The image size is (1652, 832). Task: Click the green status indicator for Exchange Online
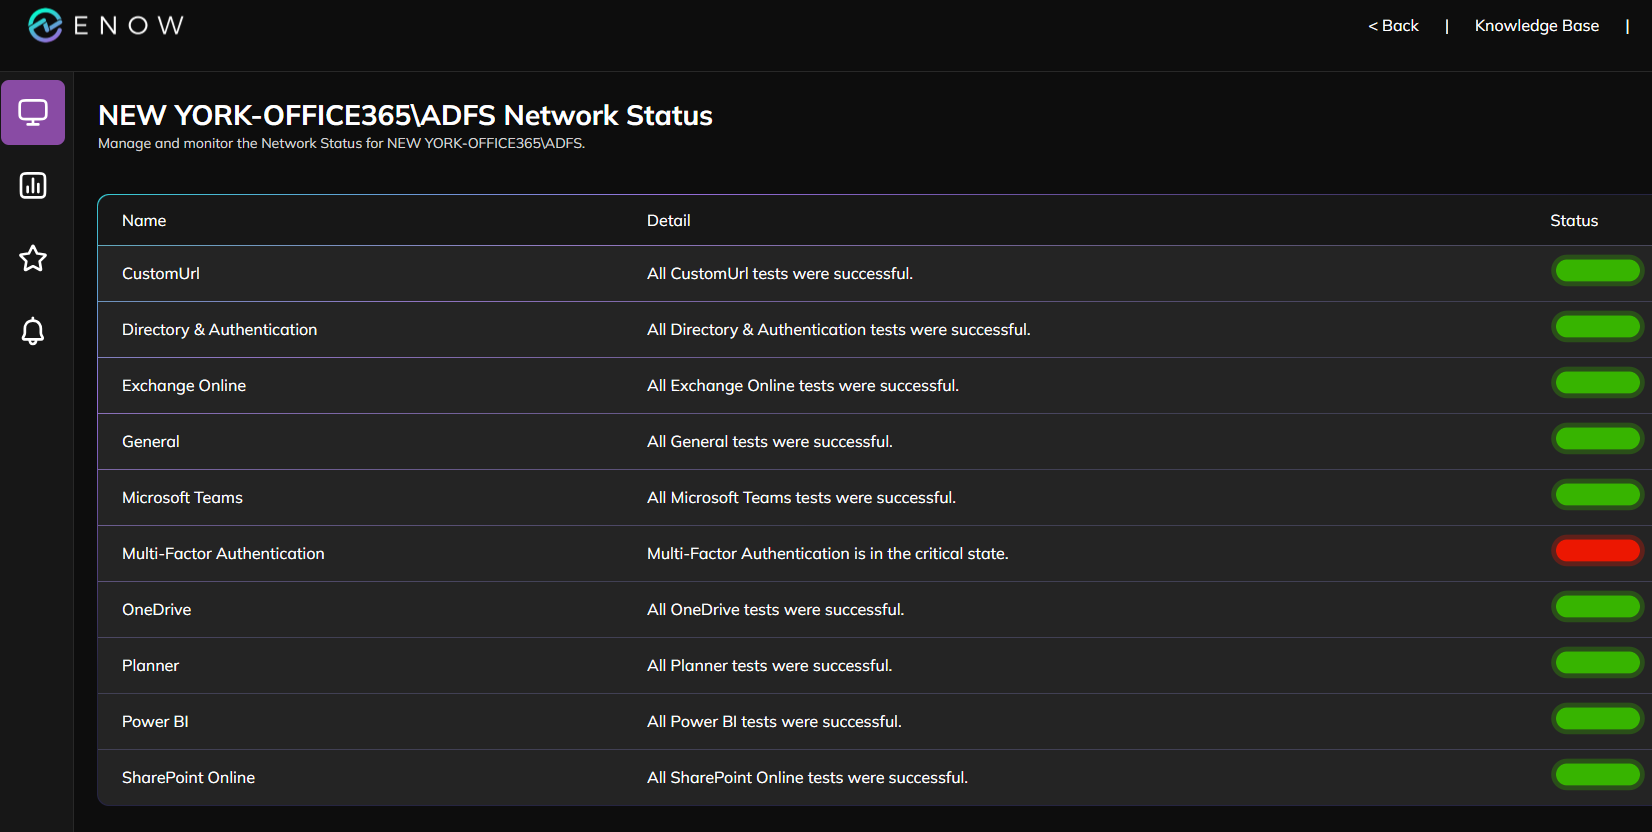click(1597, 383)
